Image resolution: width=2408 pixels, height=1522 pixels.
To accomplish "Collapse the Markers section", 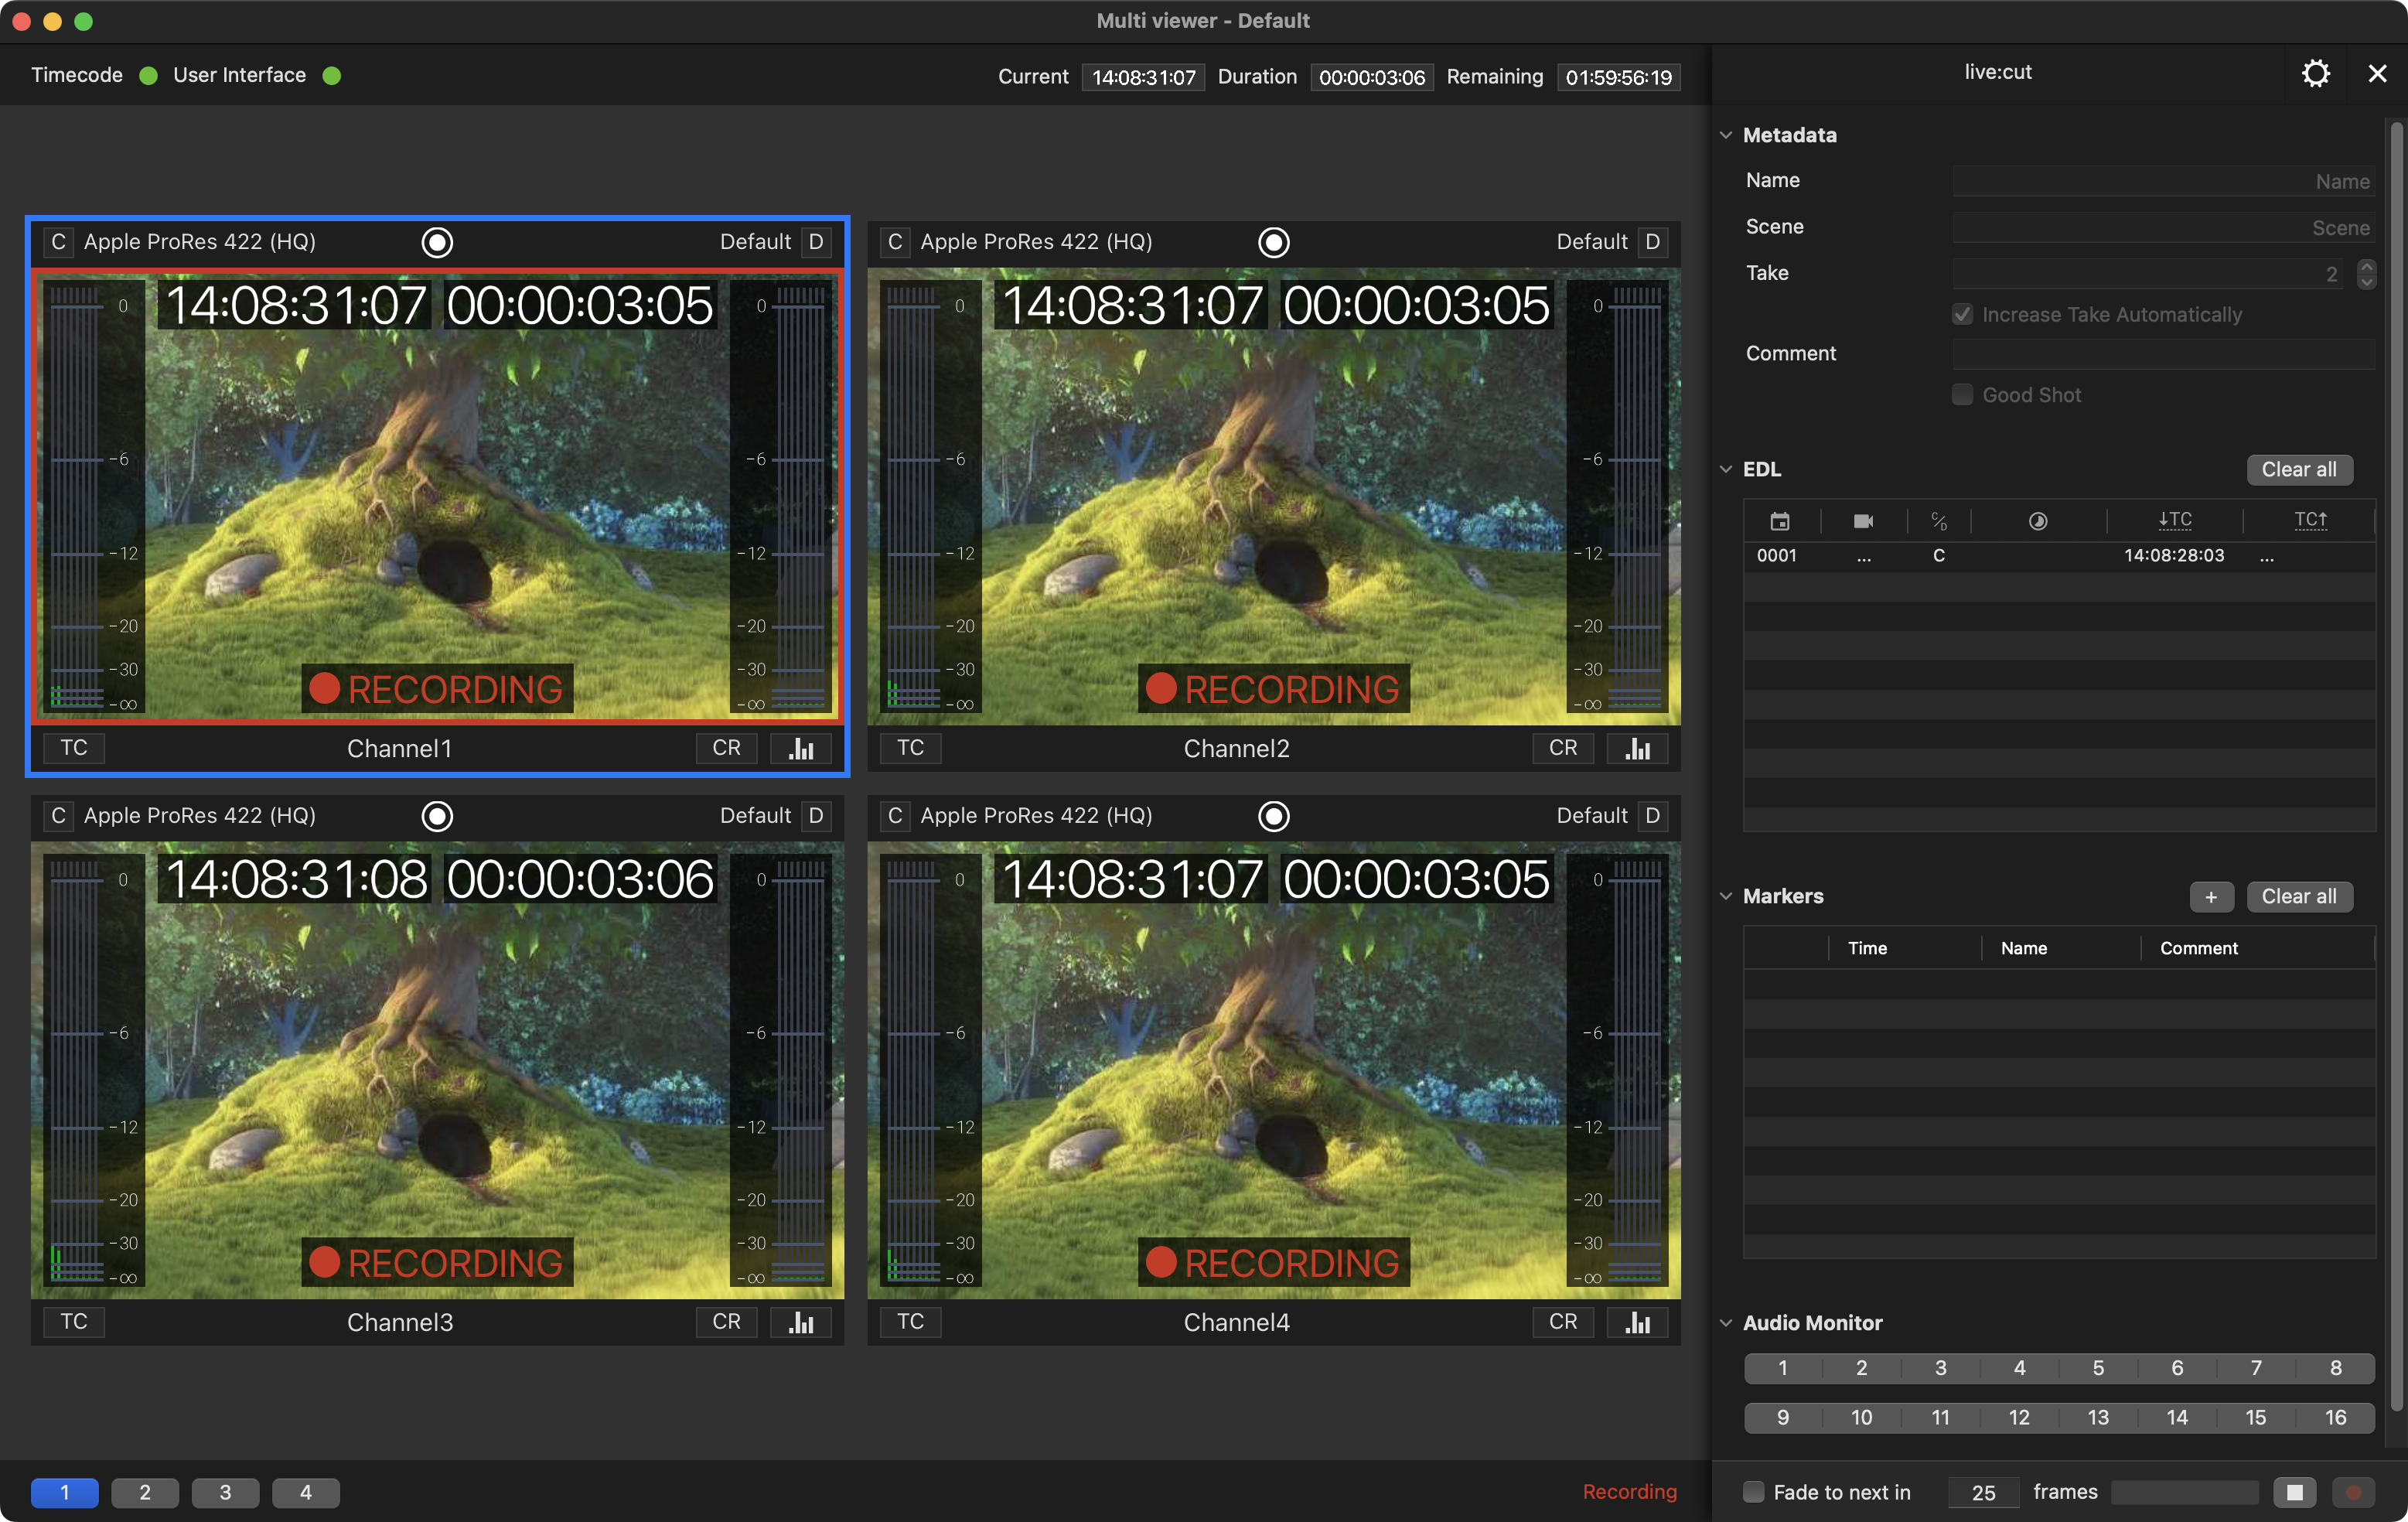I will (x=1726, y=896).
